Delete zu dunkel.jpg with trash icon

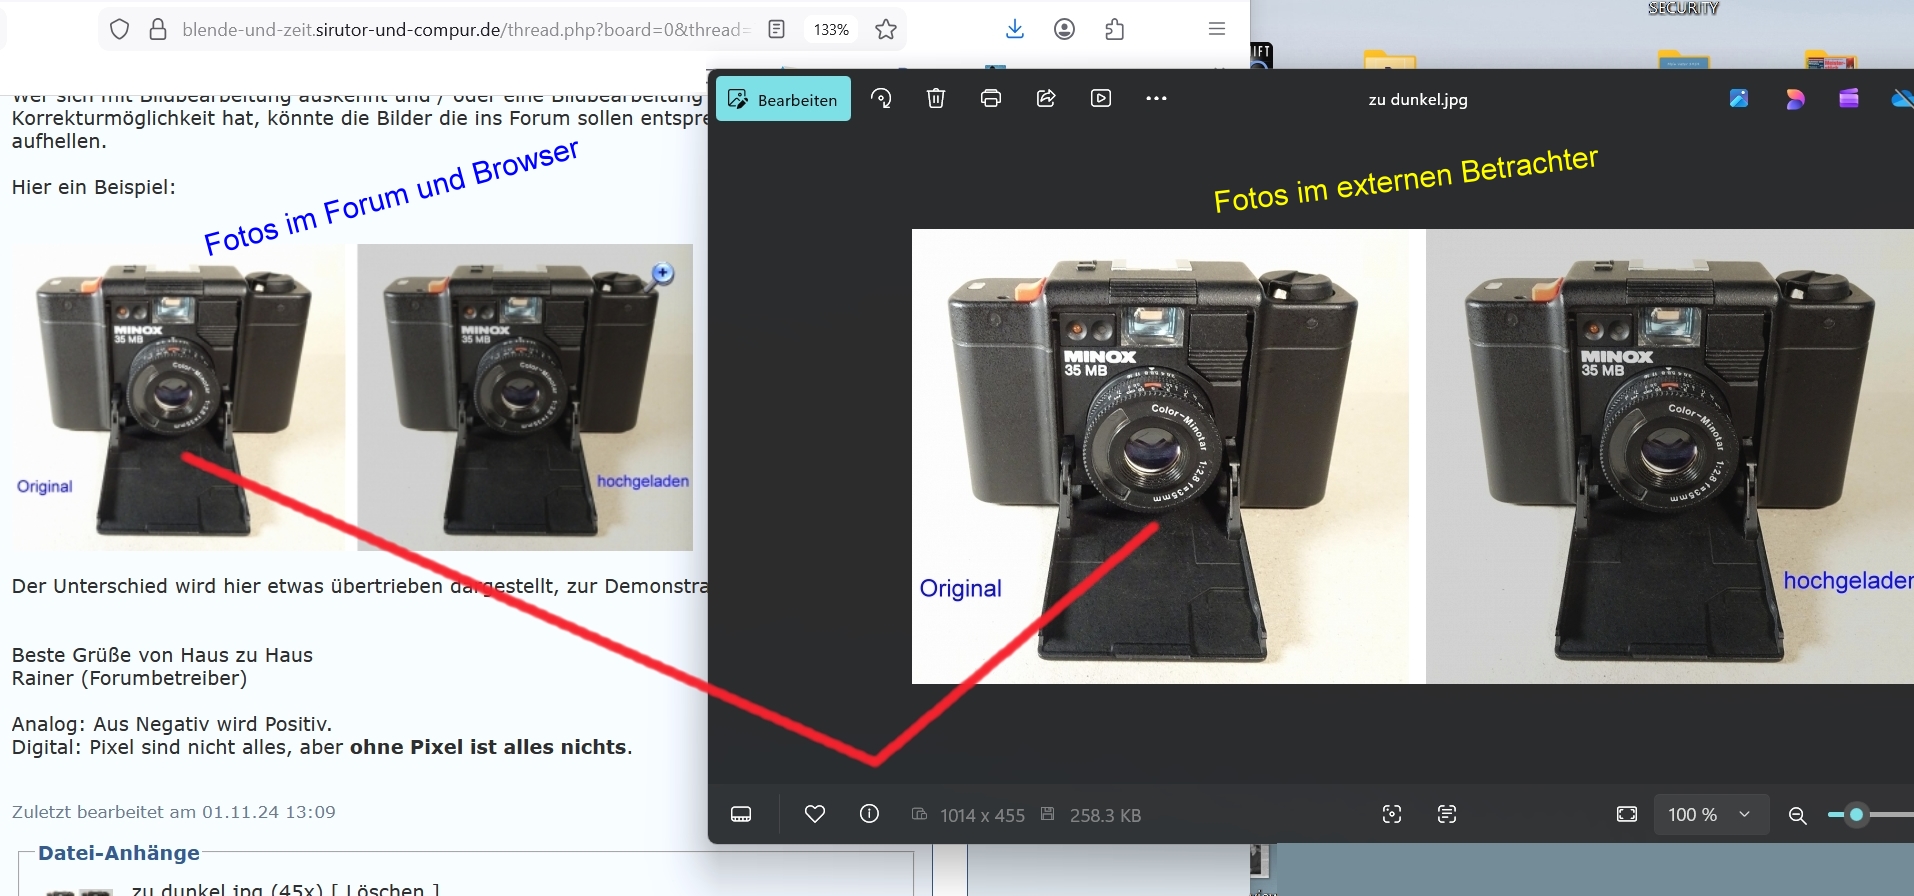point(936,98)
